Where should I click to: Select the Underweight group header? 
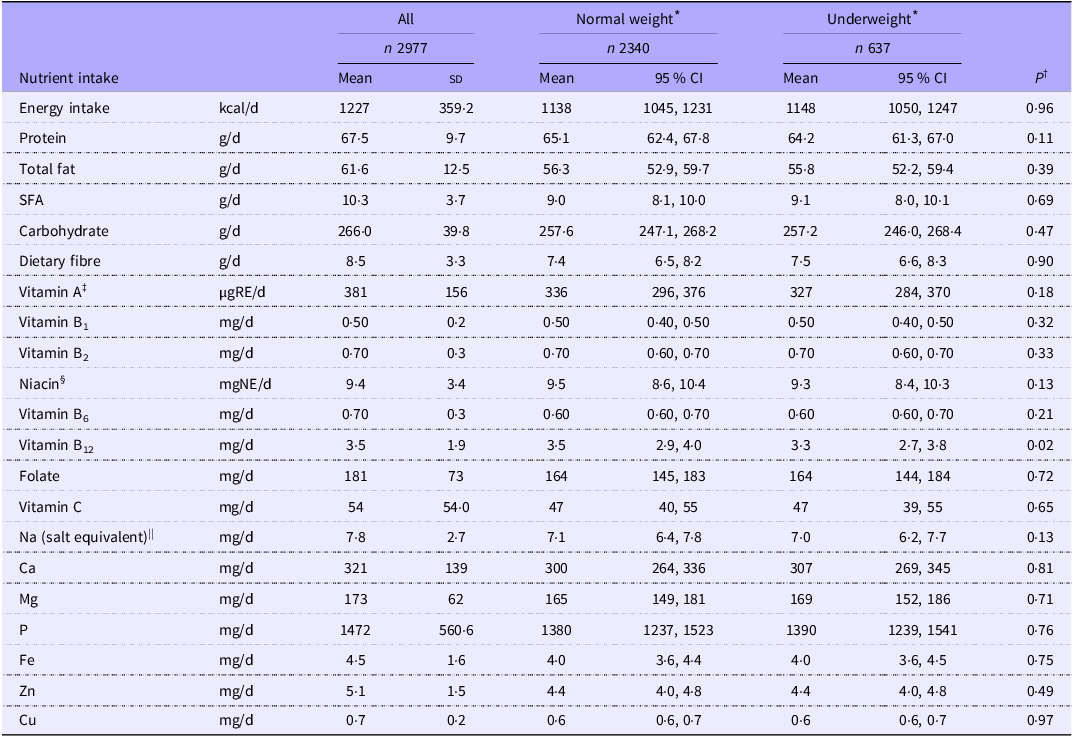[872, 18]
